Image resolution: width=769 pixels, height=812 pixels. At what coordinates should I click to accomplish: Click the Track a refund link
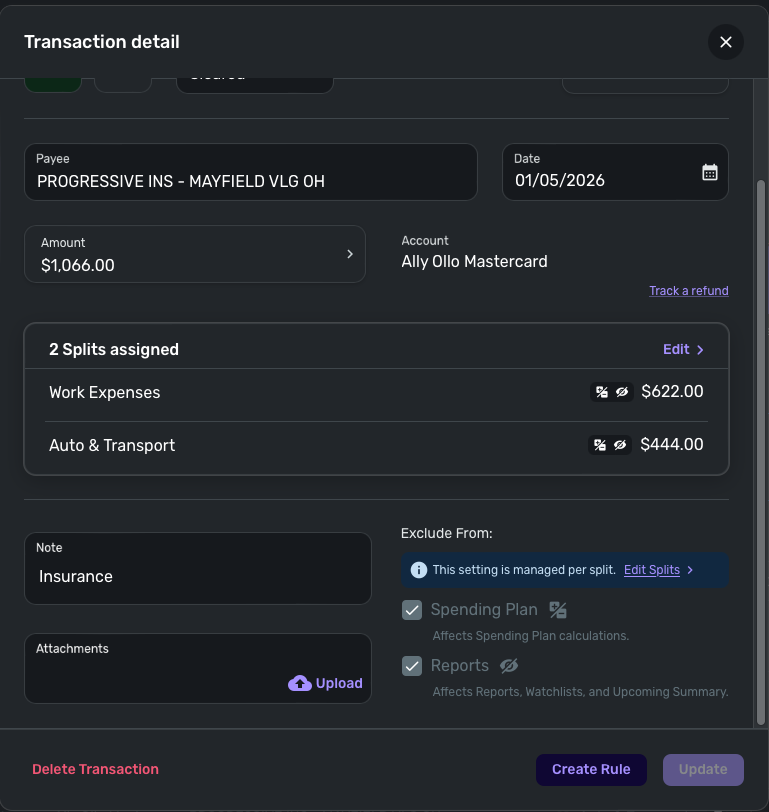tap(688, 291)
